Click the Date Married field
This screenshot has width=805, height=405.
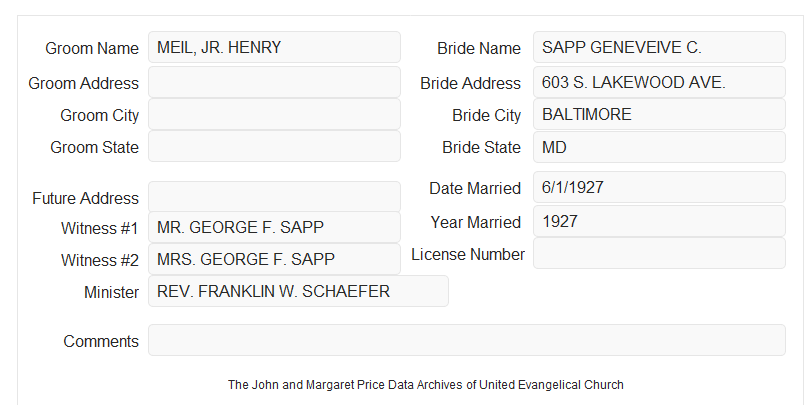click(x=659, y=187)
